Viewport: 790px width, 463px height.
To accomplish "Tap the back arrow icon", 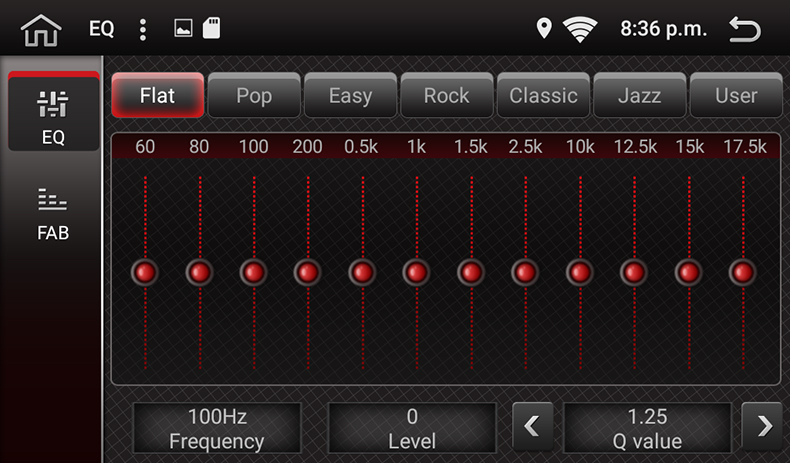I will click(x=745, y=29).
